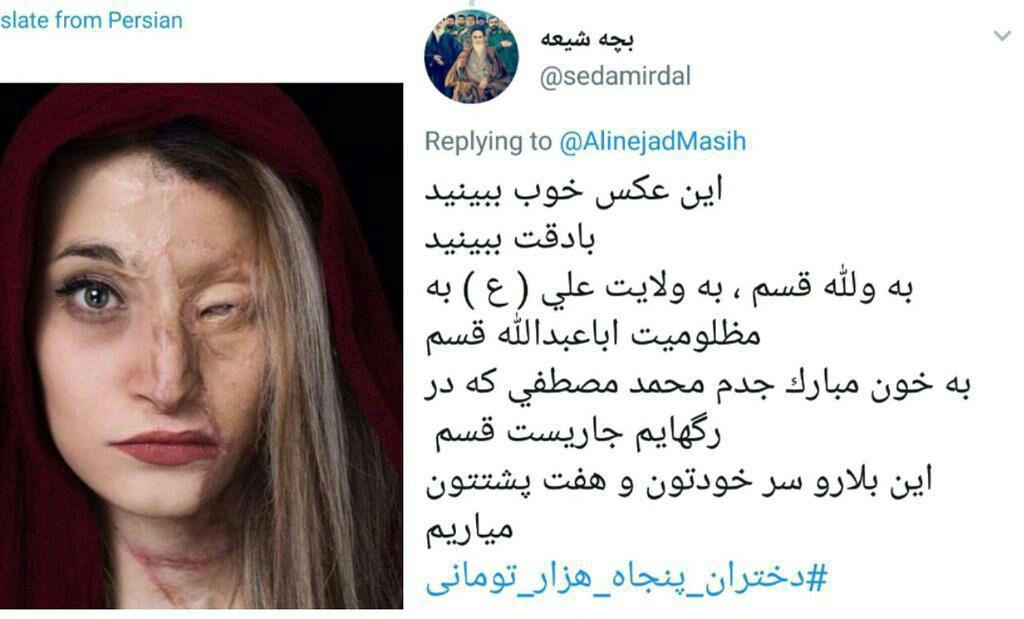Viewport: 1024px width, 619px height.
Task: Click the tweet line این عکس خوب ببینید
Action: [574, 191]
